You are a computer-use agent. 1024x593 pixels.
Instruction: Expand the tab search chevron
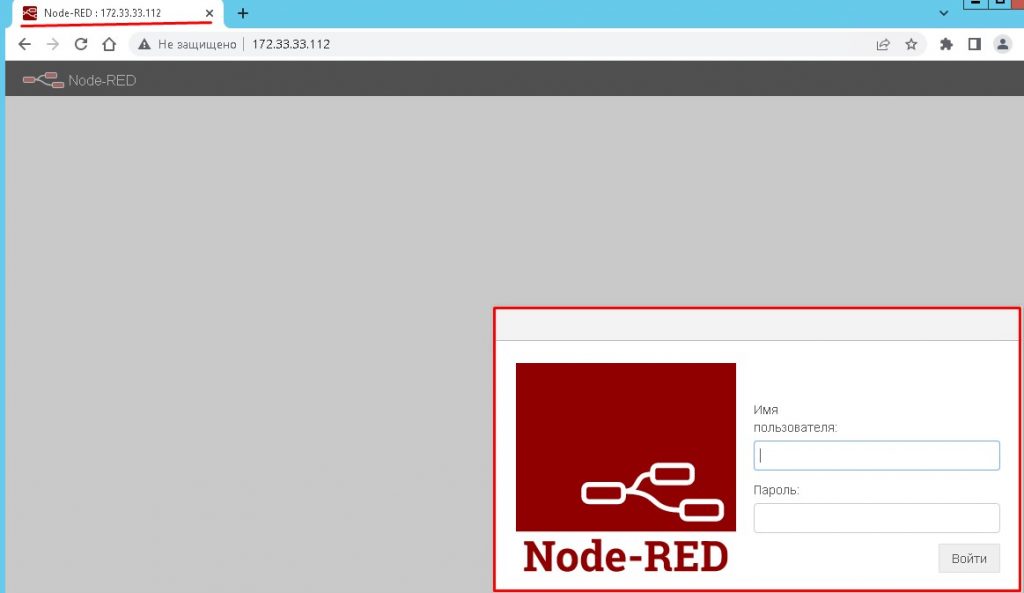tap(943, 13)
